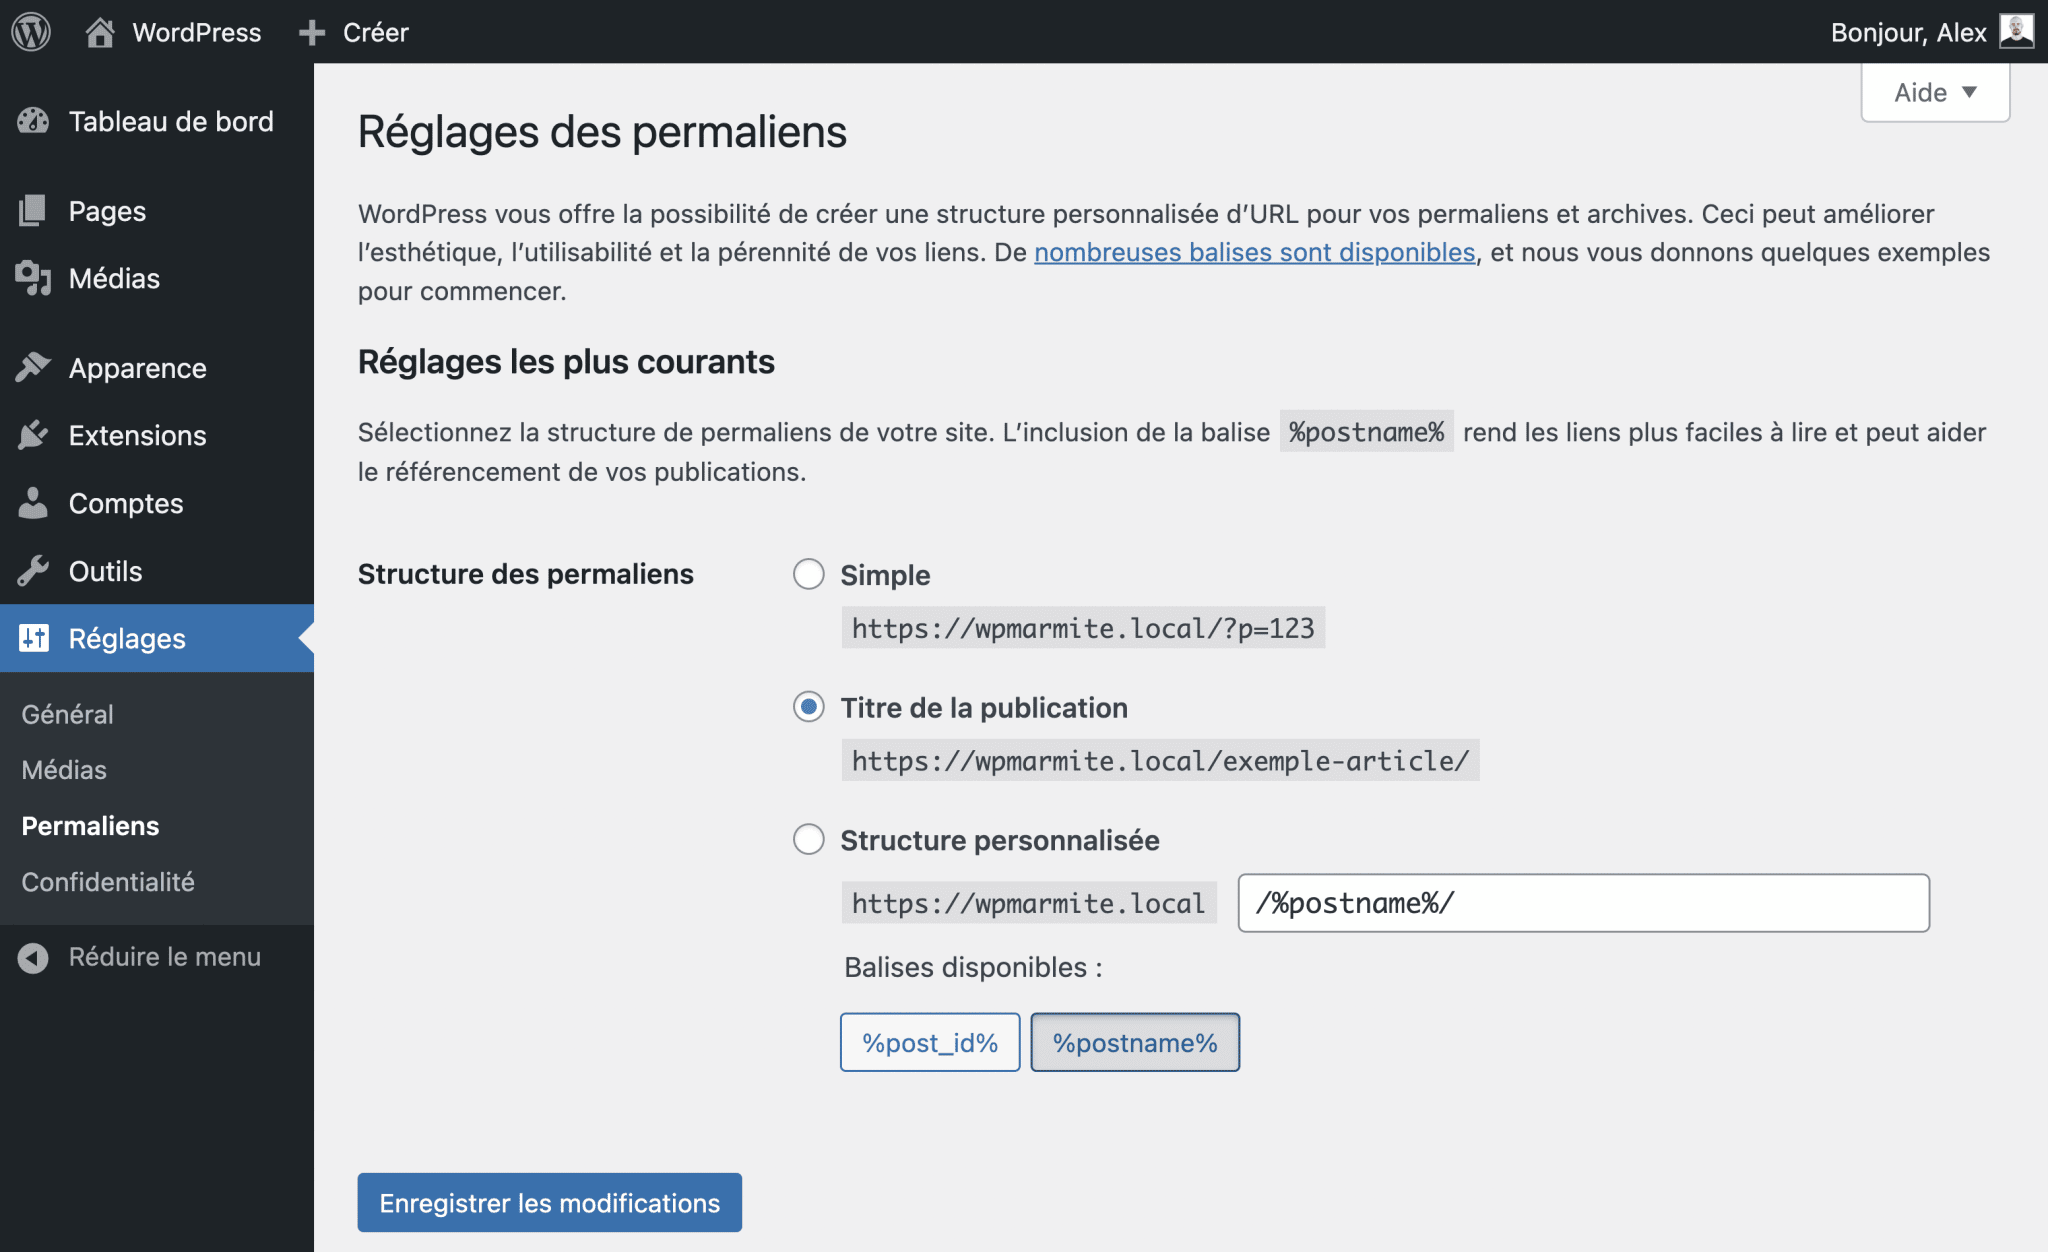Select the Simple permalink option
The image size is (2048, 1252).
pyautogui.click(x=808, y=574)
